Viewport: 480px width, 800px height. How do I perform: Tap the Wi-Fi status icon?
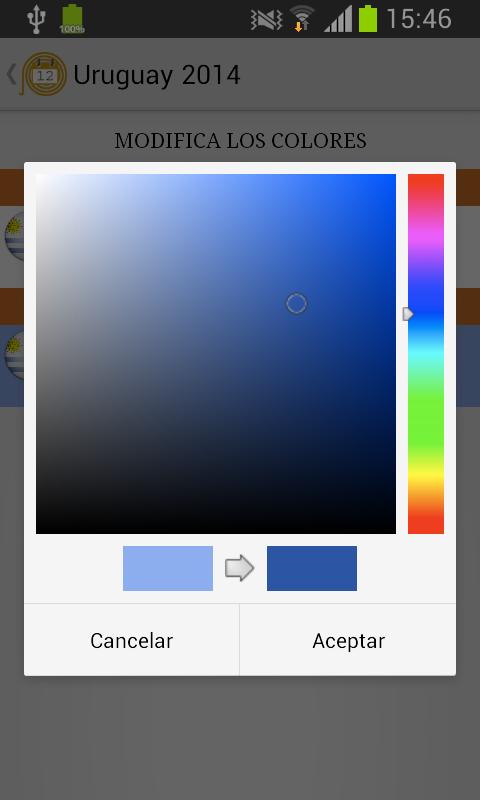(301, 19)
